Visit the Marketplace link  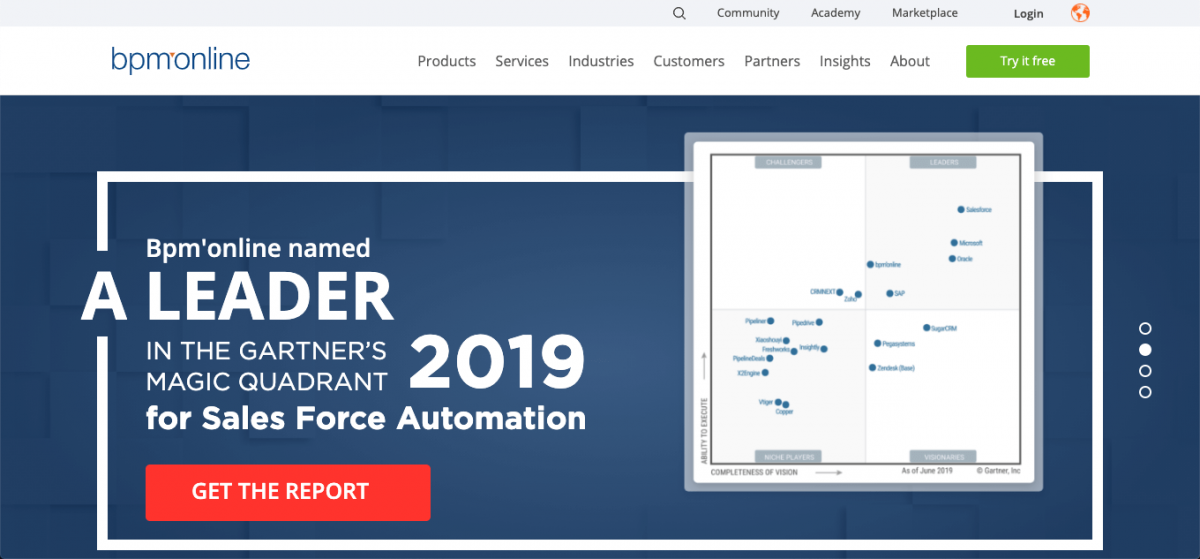coord(925,13)
